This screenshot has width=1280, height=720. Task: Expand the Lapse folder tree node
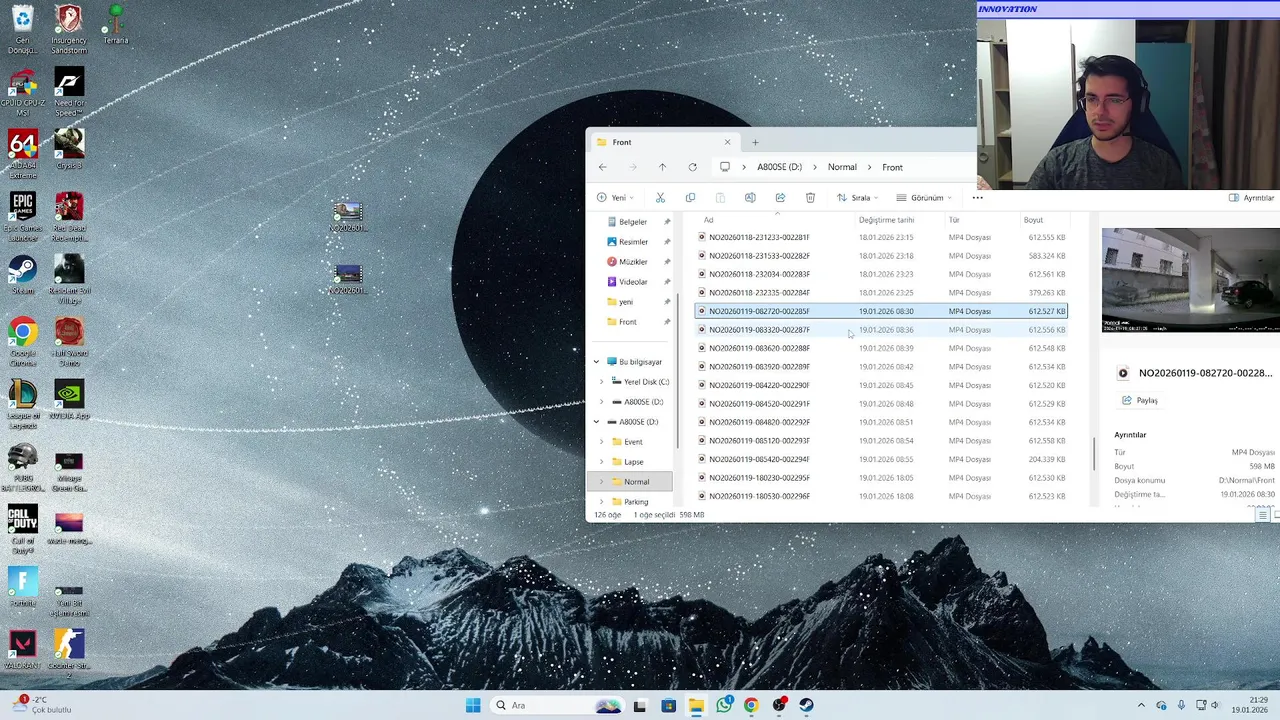[x=602, y=462]
